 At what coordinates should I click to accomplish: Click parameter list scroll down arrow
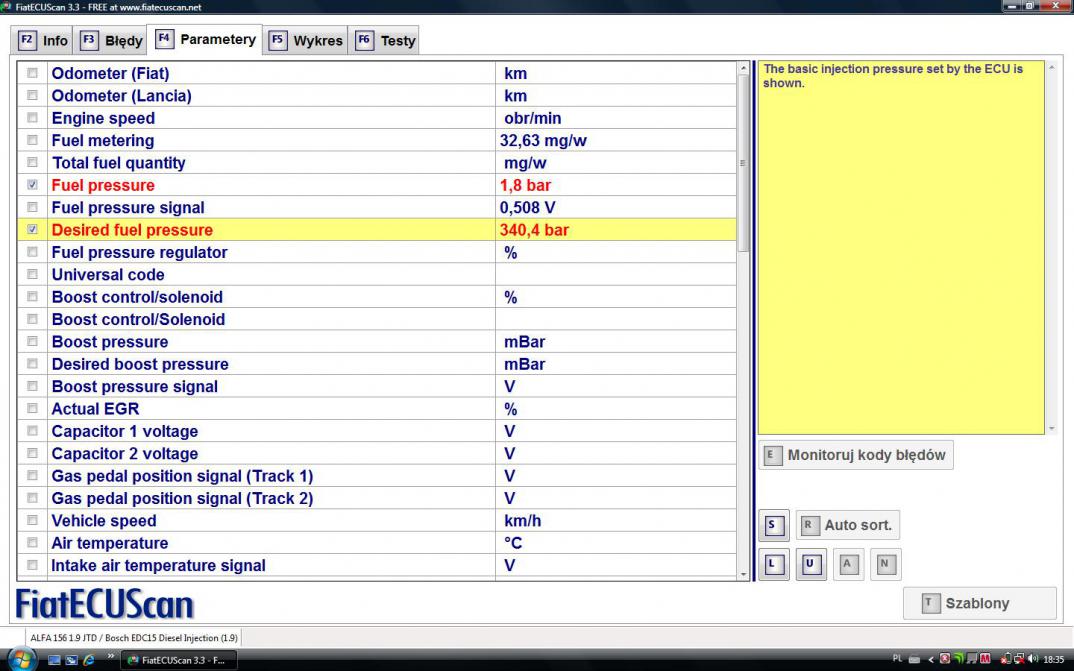pyautogui.click(x=742, y=574)
